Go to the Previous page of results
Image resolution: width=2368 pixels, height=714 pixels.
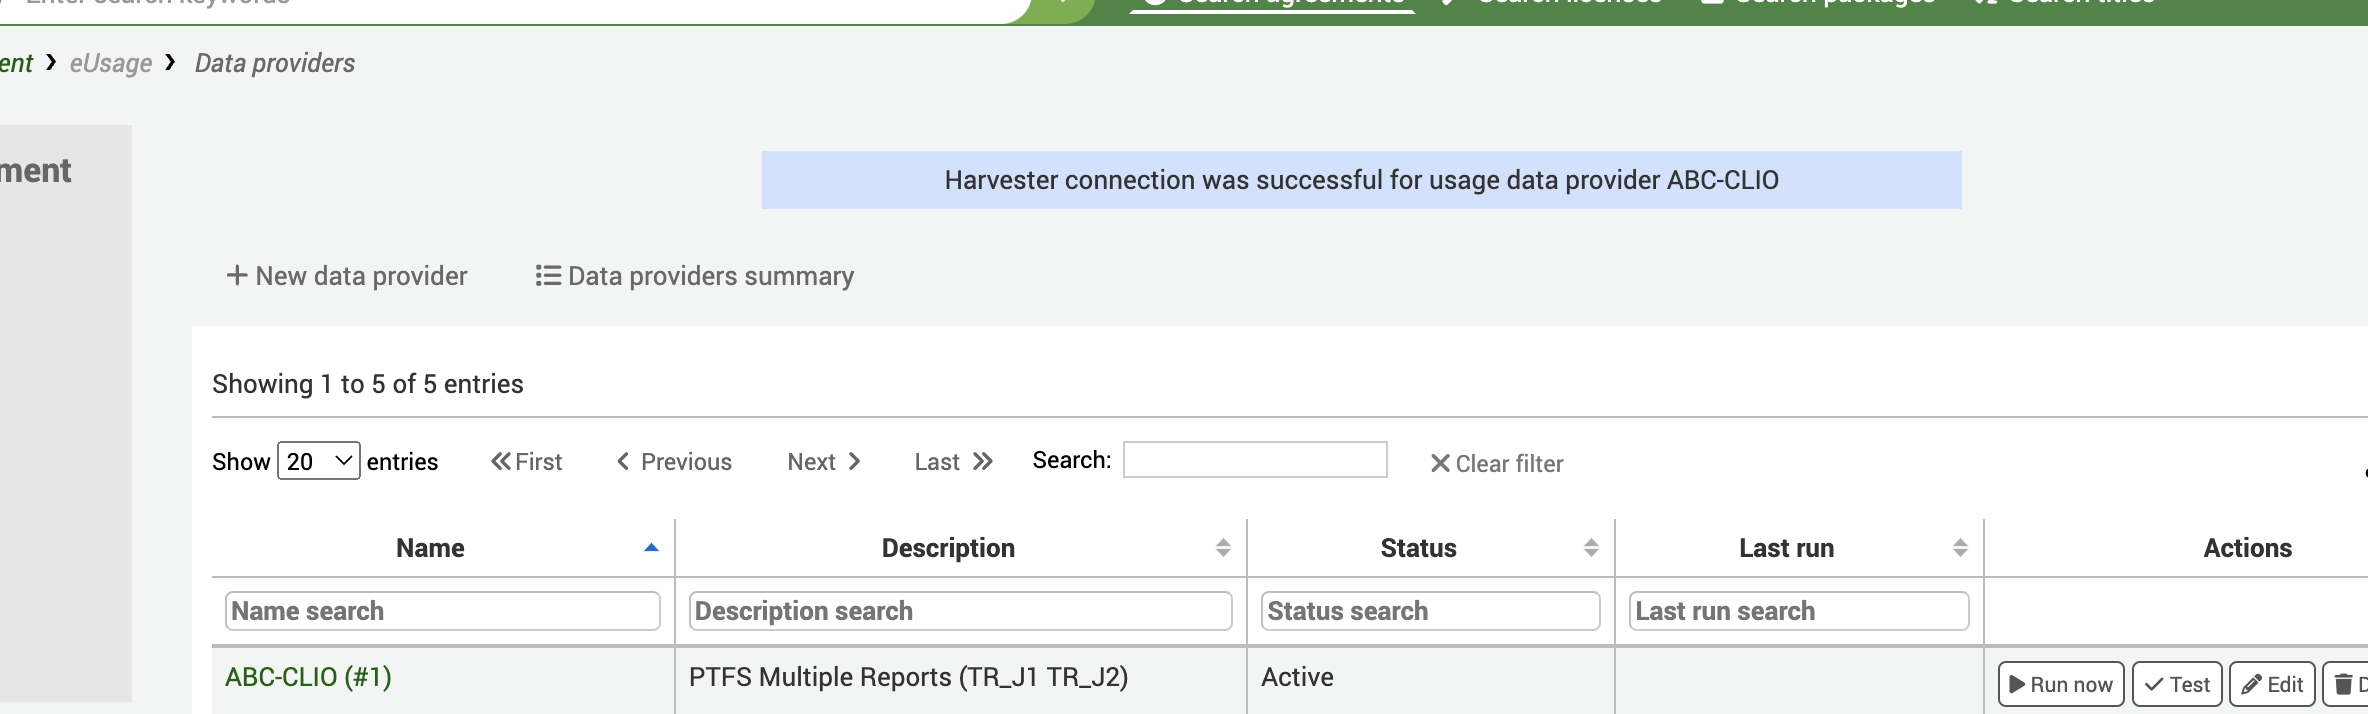[675, 462]
